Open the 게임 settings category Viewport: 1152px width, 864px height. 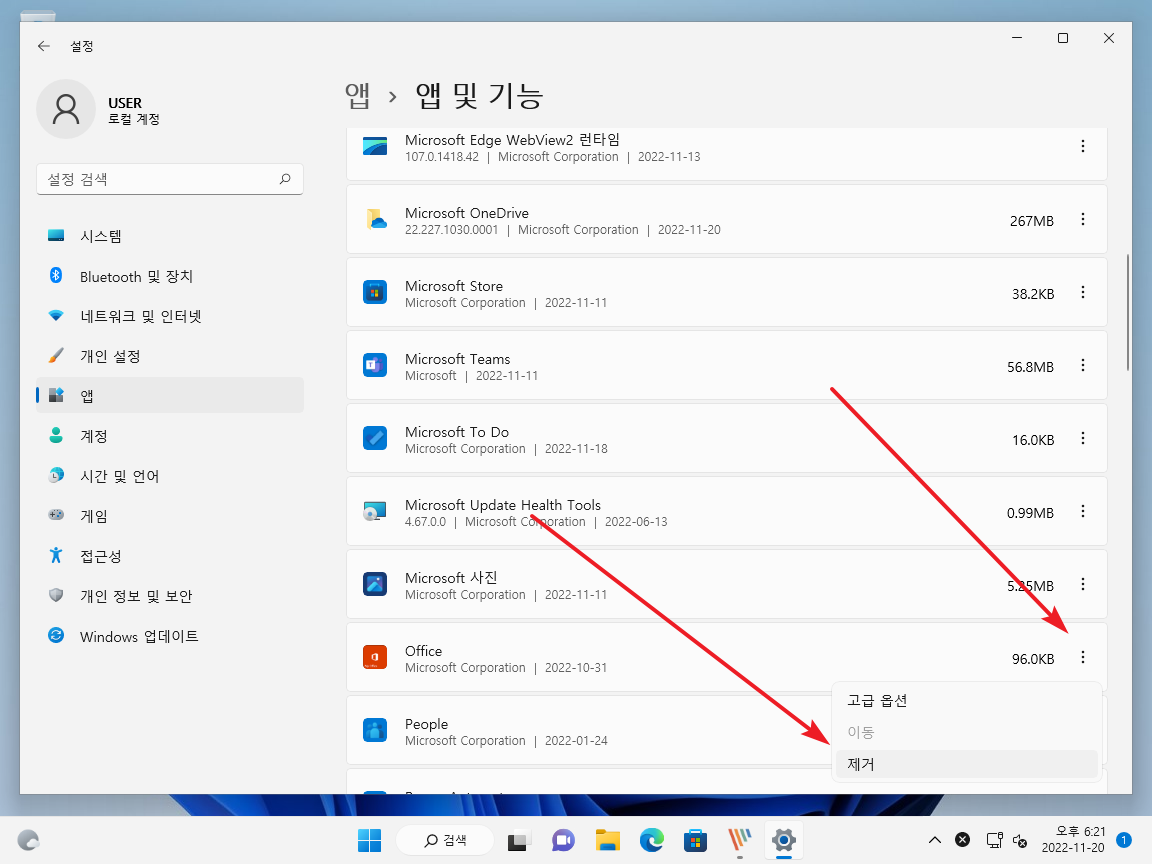point(170,516)
